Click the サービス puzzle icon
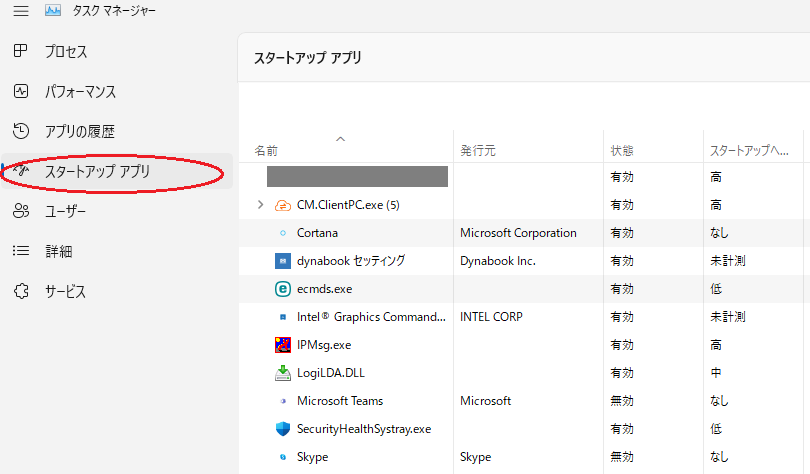 click(21, 291)
